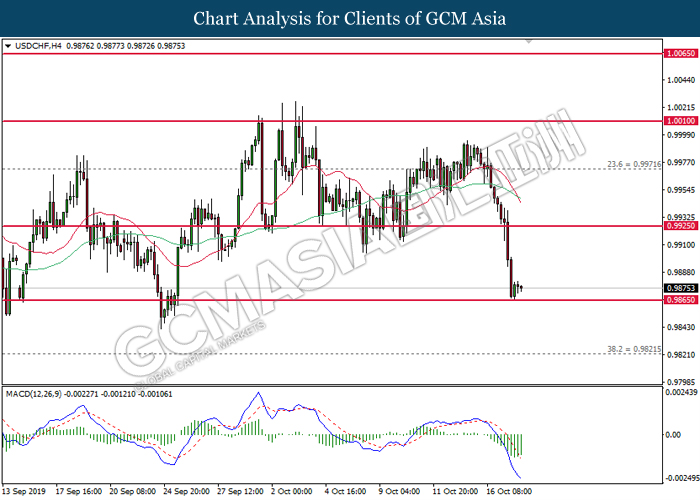Image resolution: width=700 pixels, height=500 pixels.
Task: Click the 16 Oct 08:00 time label
Action: point(509,492)
